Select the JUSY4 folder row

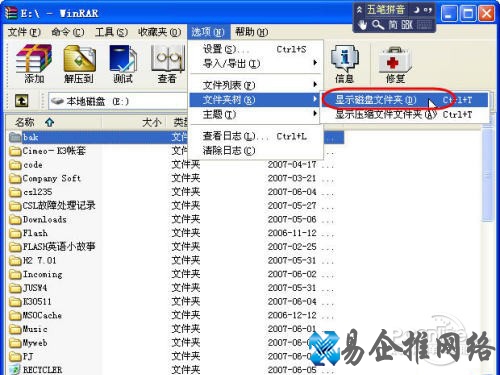[28, 288]
